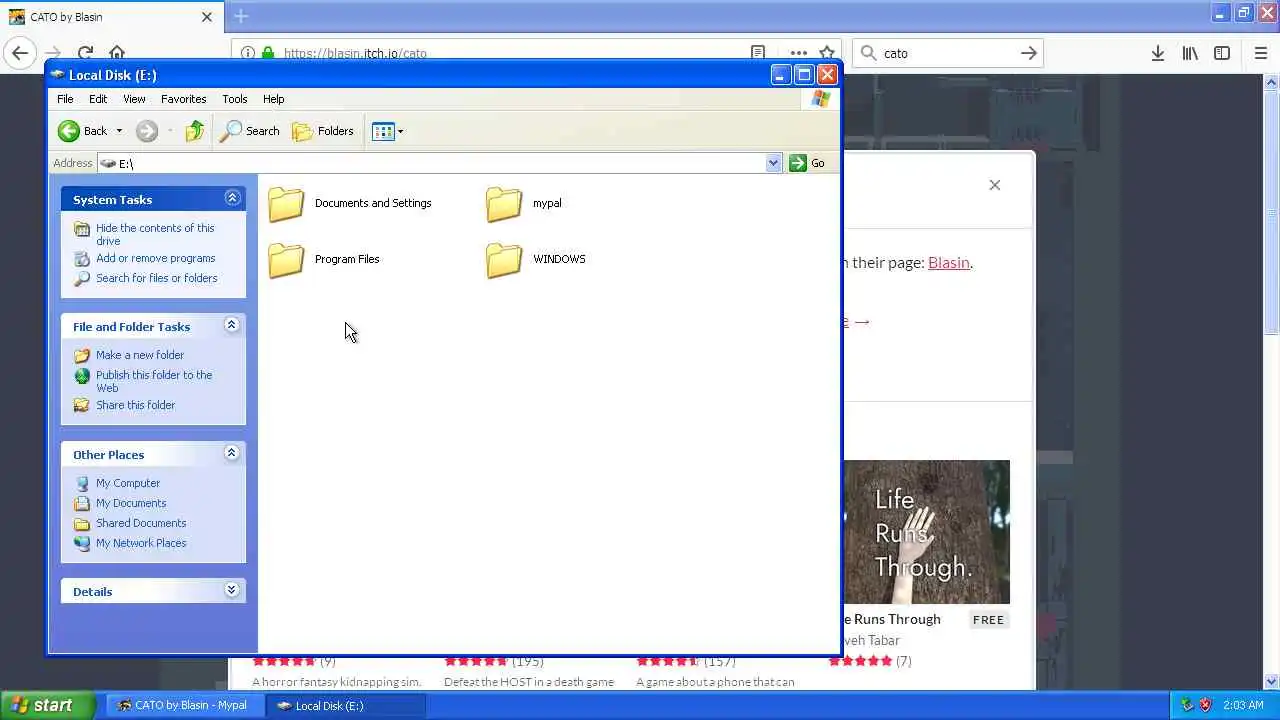Click the Windows flag logo in Explorer
Image resolution: width=1280 pixels, height=720 pixels.
821,99
